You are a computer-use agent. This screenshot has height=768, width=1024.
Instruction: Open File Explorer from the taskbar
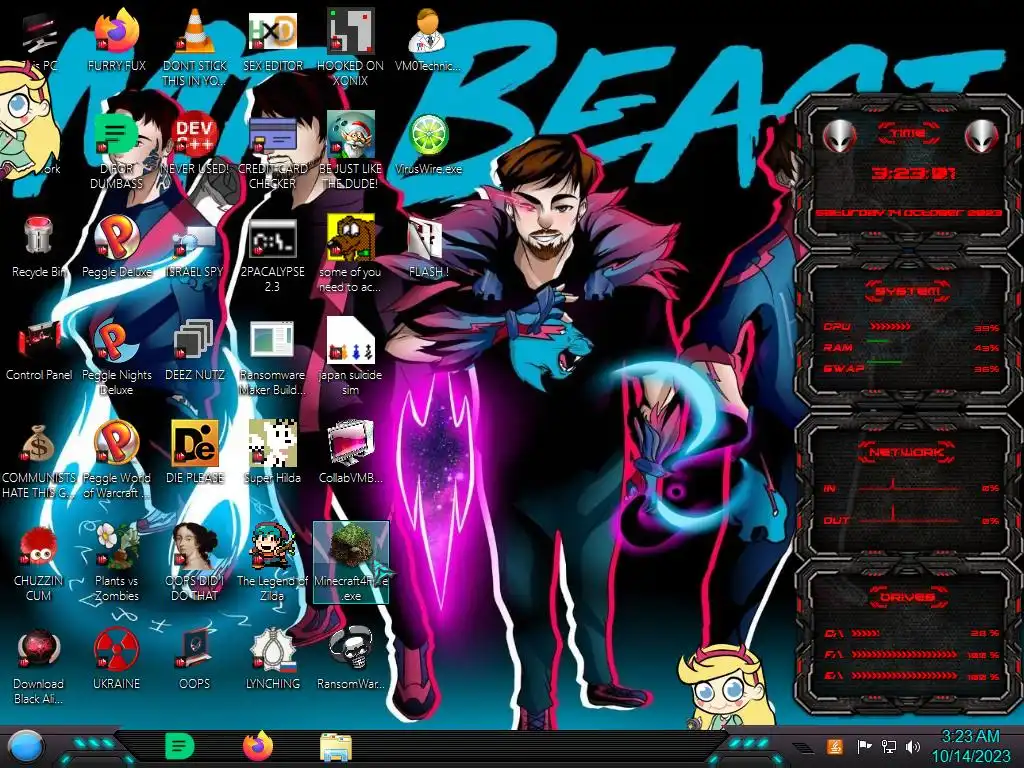(x=336, y=747)
